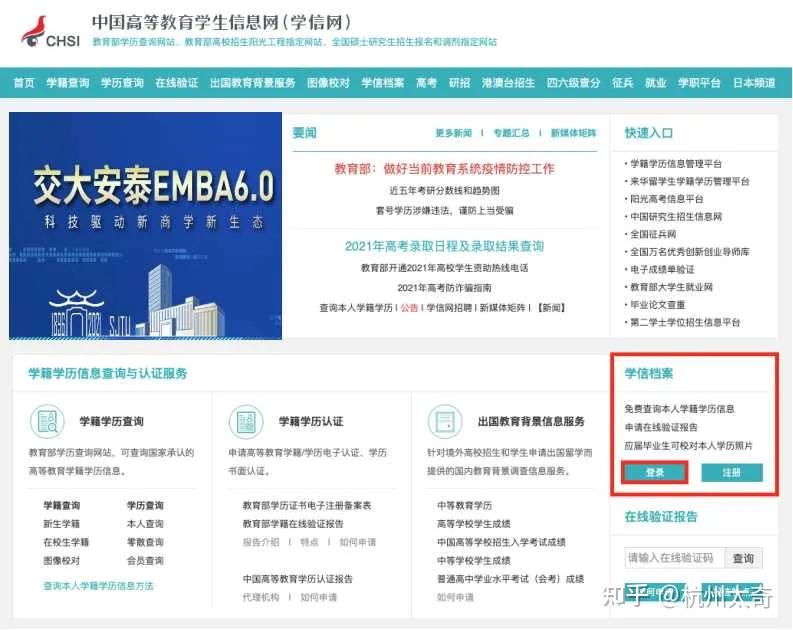This screenshot has height=630, width=793.
Task: Open 毕业论文查重 quick link
Action: coord(657,304)
